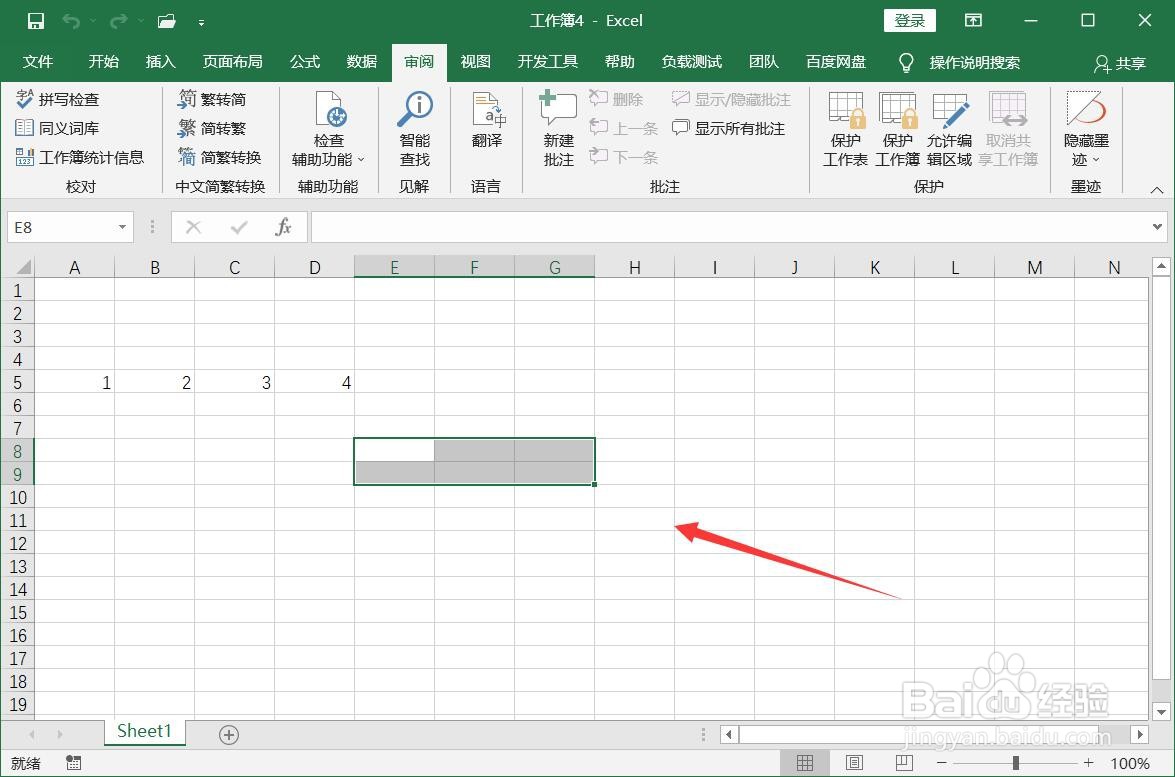Open 智能查找 smart lookup
This screenshot has width=1175, height=777.
coord(414,128)
